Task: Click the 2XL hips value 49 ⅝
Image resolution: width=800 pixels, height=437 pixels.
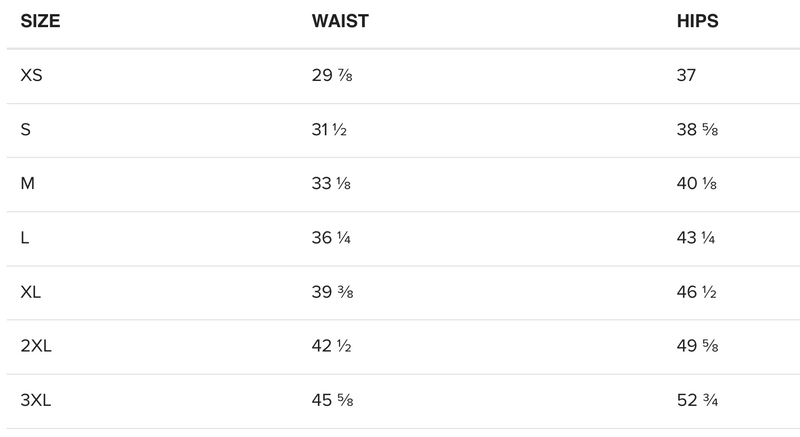Action: point(697,347)
